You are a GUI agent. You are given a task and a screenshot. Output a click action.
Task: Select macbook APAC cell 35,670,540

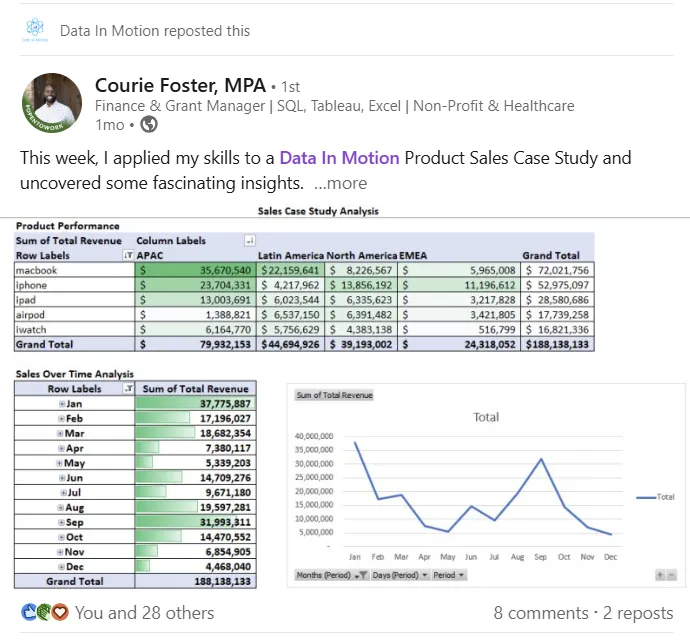point(195,270)
